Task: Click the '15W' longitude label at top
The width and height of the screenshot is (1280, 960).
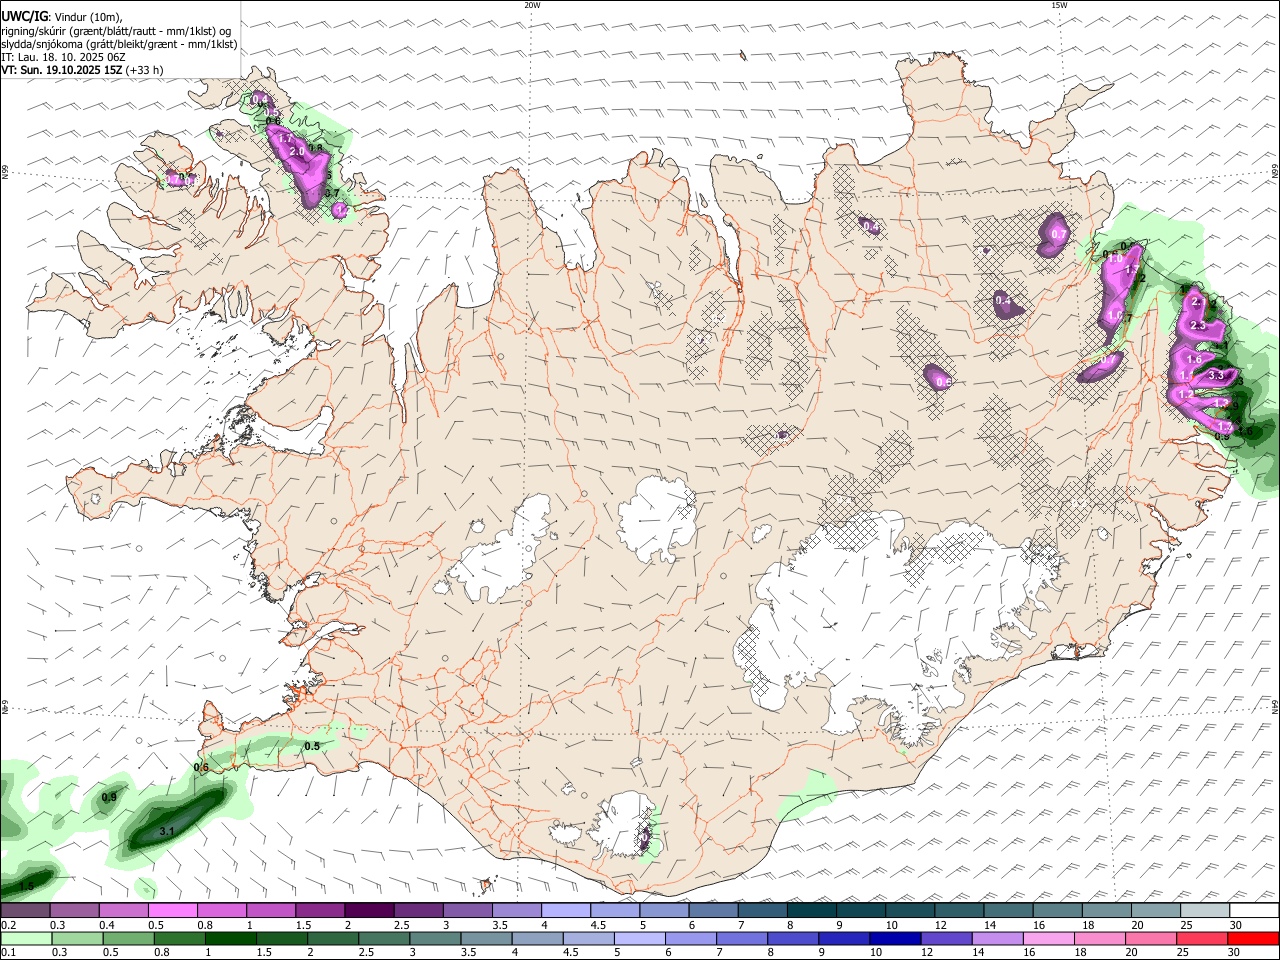Action: pos(1059,5)
